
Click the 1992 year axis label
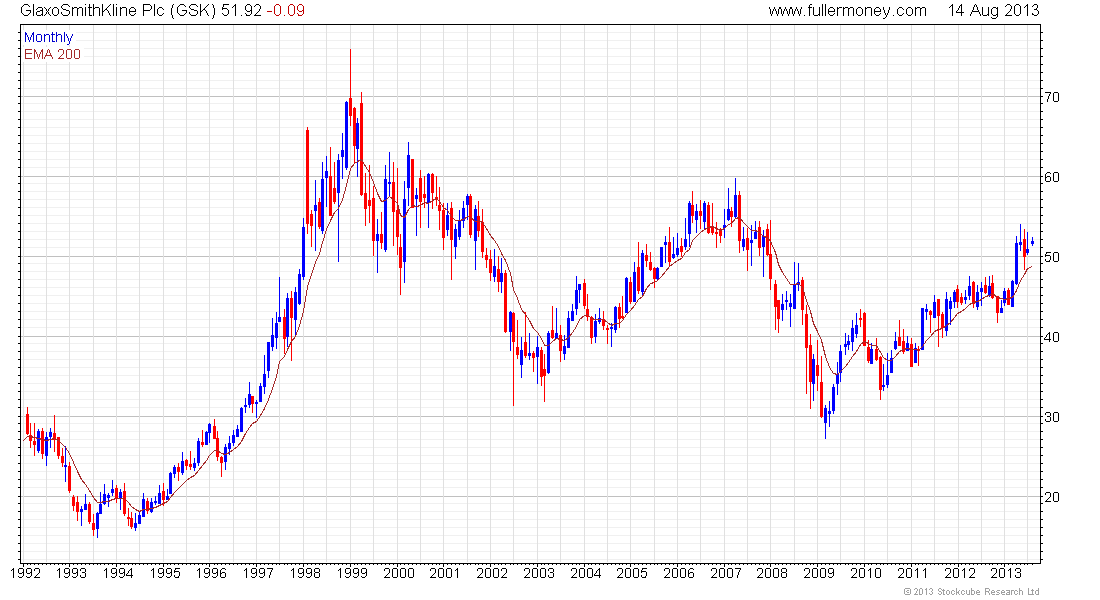[x=25, y=573]
